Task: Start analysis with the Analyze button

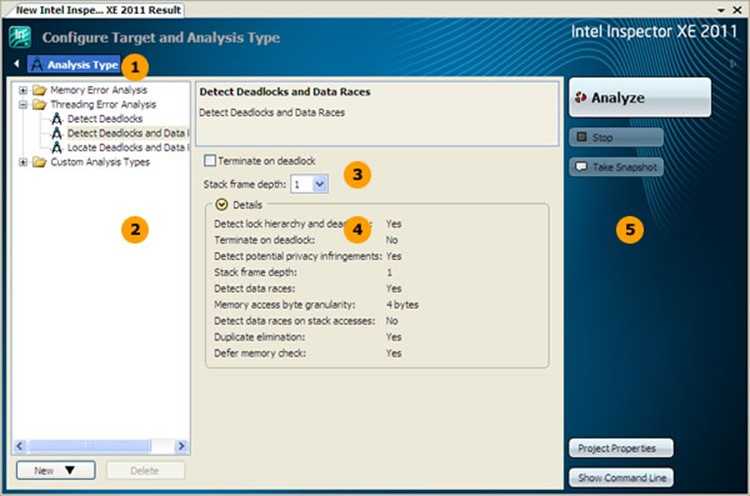Action: [x=640, y=98]
